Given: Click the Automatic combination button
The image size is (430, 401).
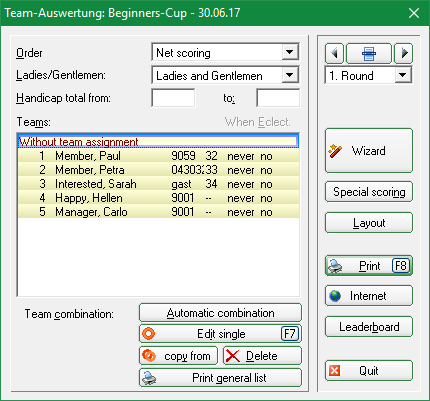Looking at the screenshot, I should 220,313.
